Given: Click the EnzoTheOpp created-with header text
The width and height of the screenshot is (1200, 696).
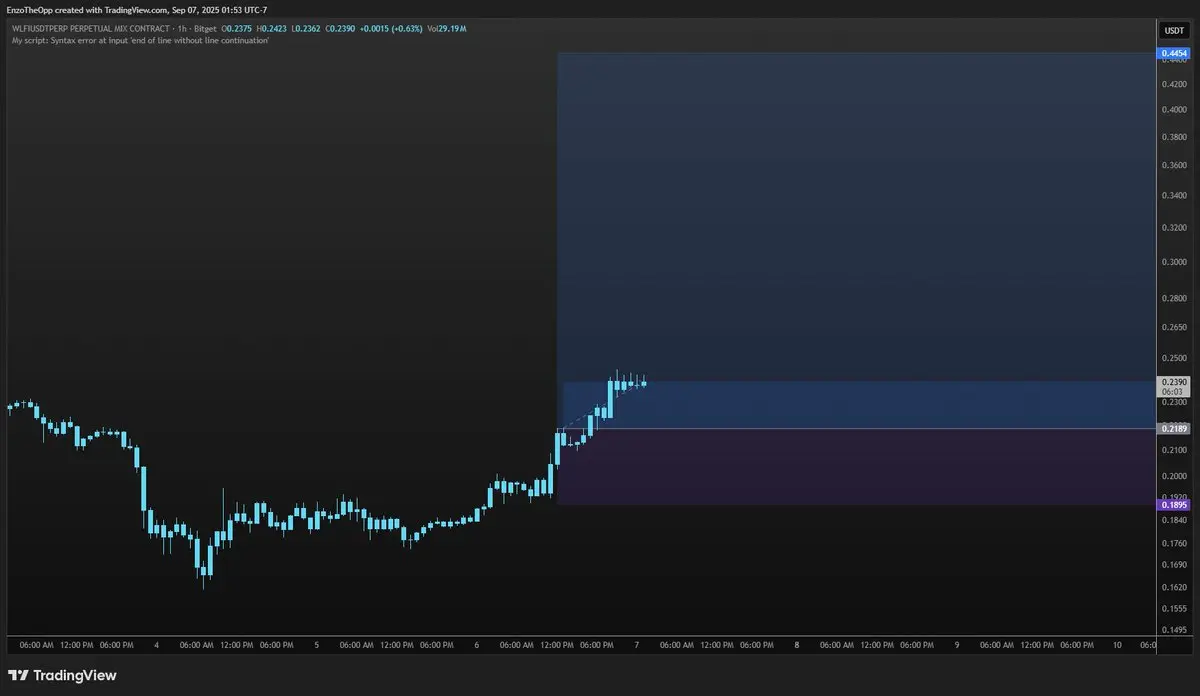Looking at the screenshot, I should pos(137,10).
